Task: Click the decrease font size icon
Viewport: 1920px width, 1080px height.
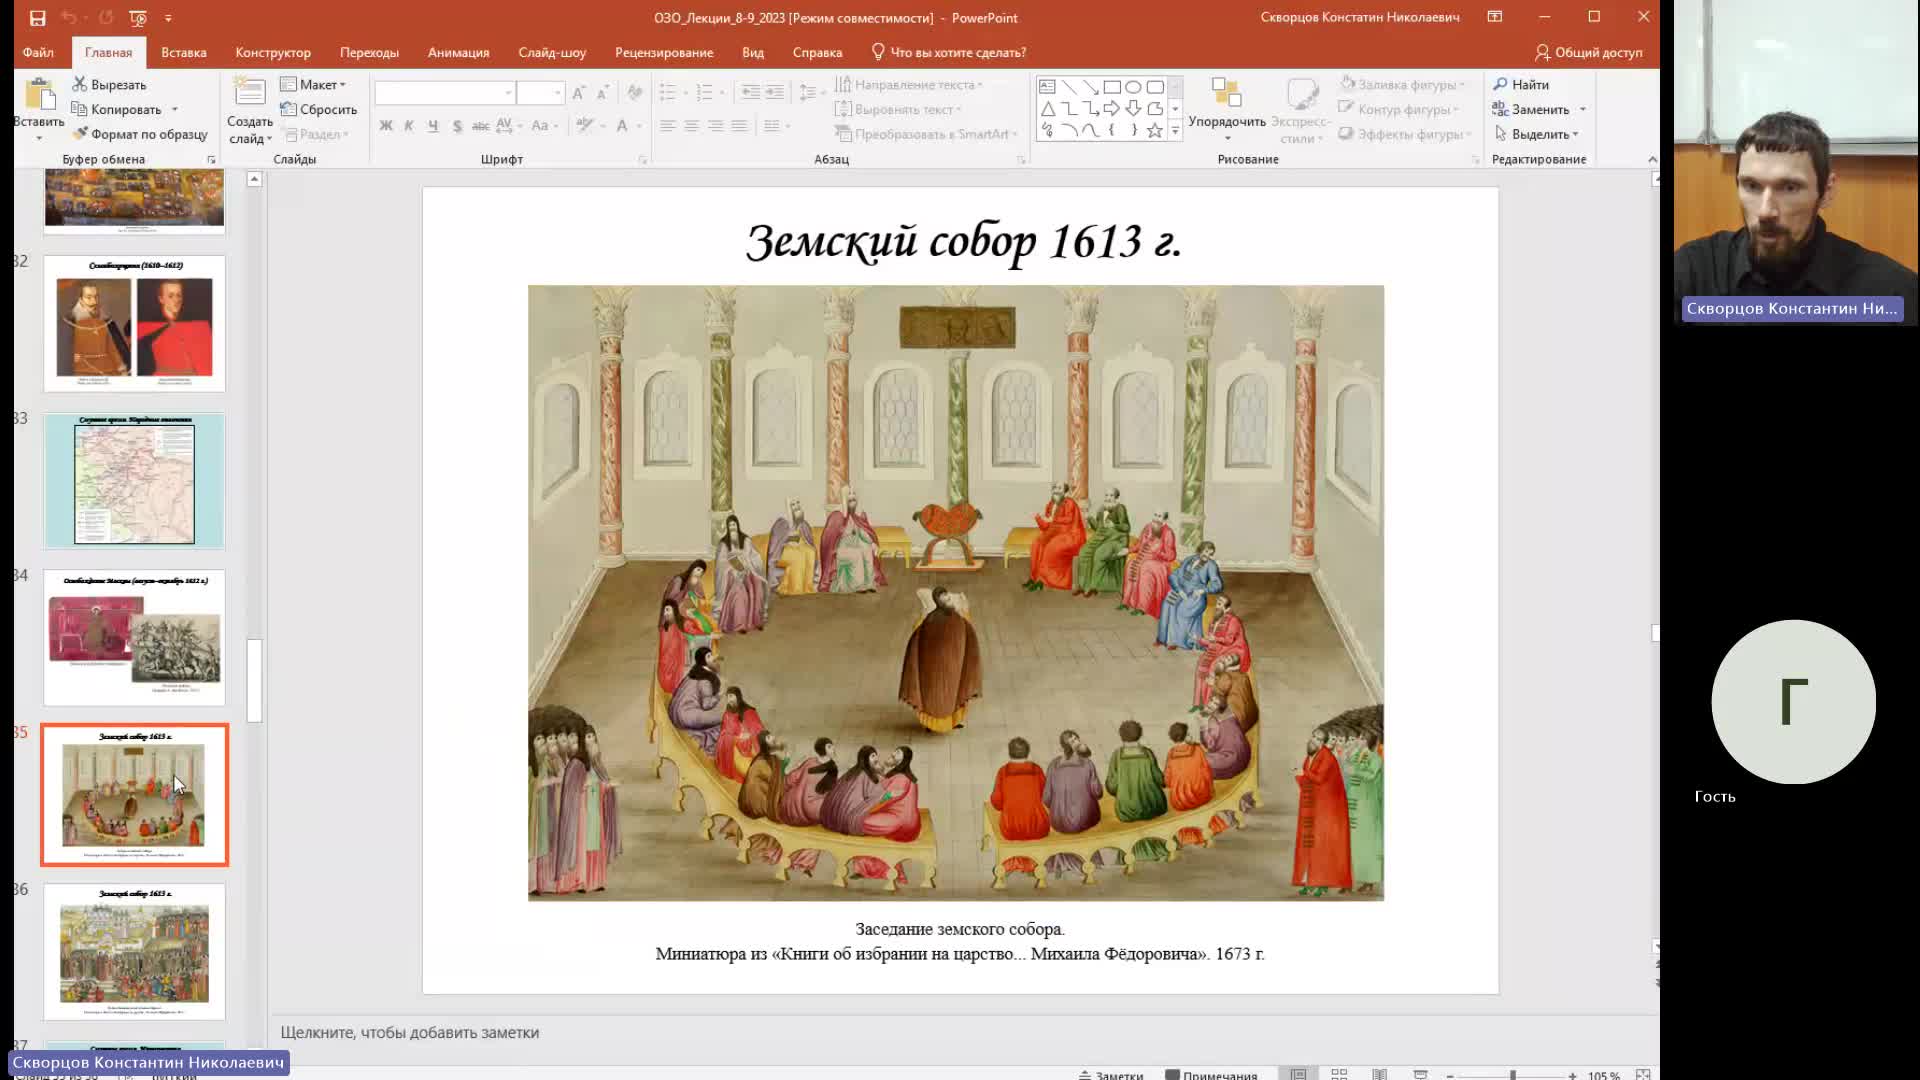Action: point(603,93)
